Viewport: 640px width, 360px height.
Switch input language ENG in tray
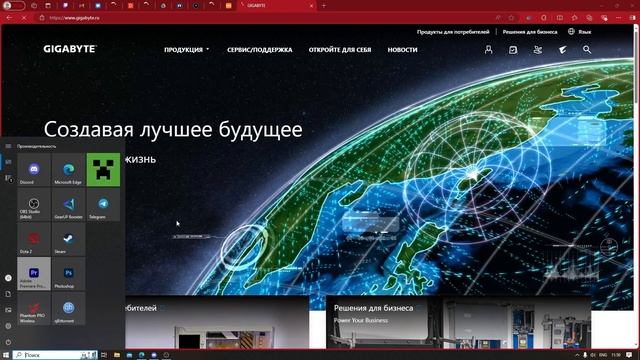tap(603, 355)
